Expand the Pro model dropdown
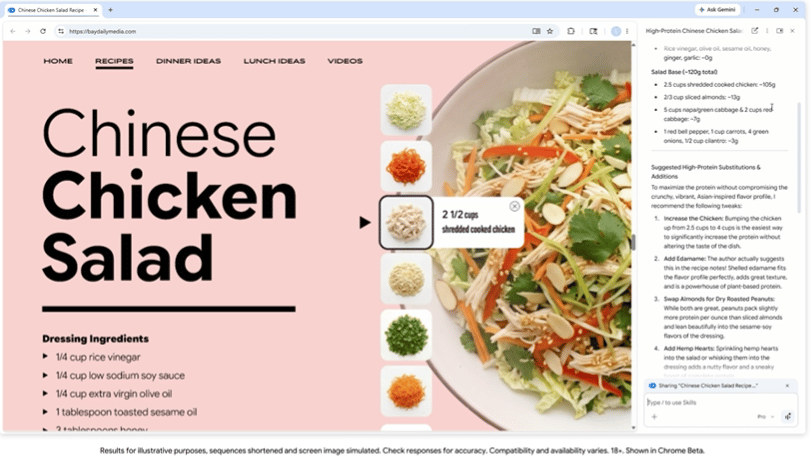 [x=766, y=416]
